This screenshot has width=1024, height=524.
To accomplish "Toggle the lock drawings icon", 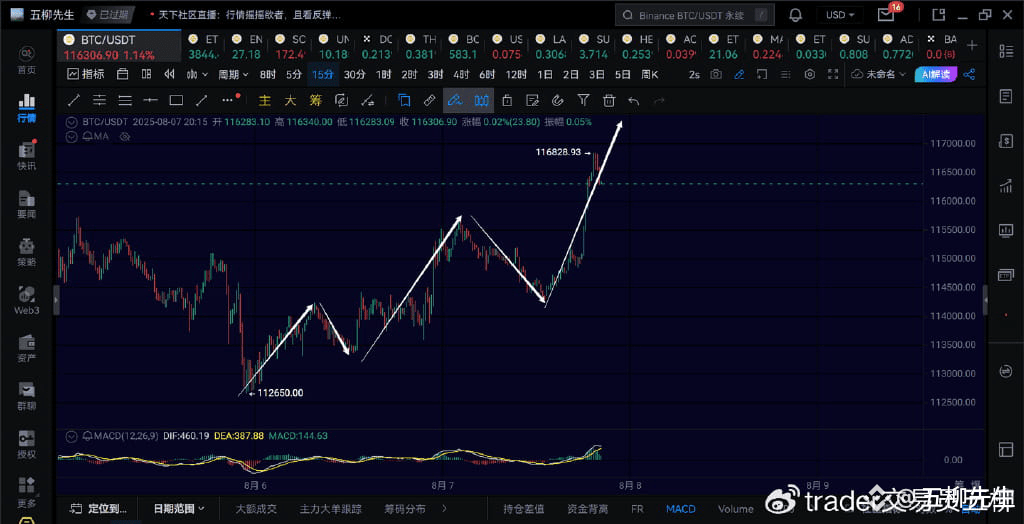I will [507, 100].
